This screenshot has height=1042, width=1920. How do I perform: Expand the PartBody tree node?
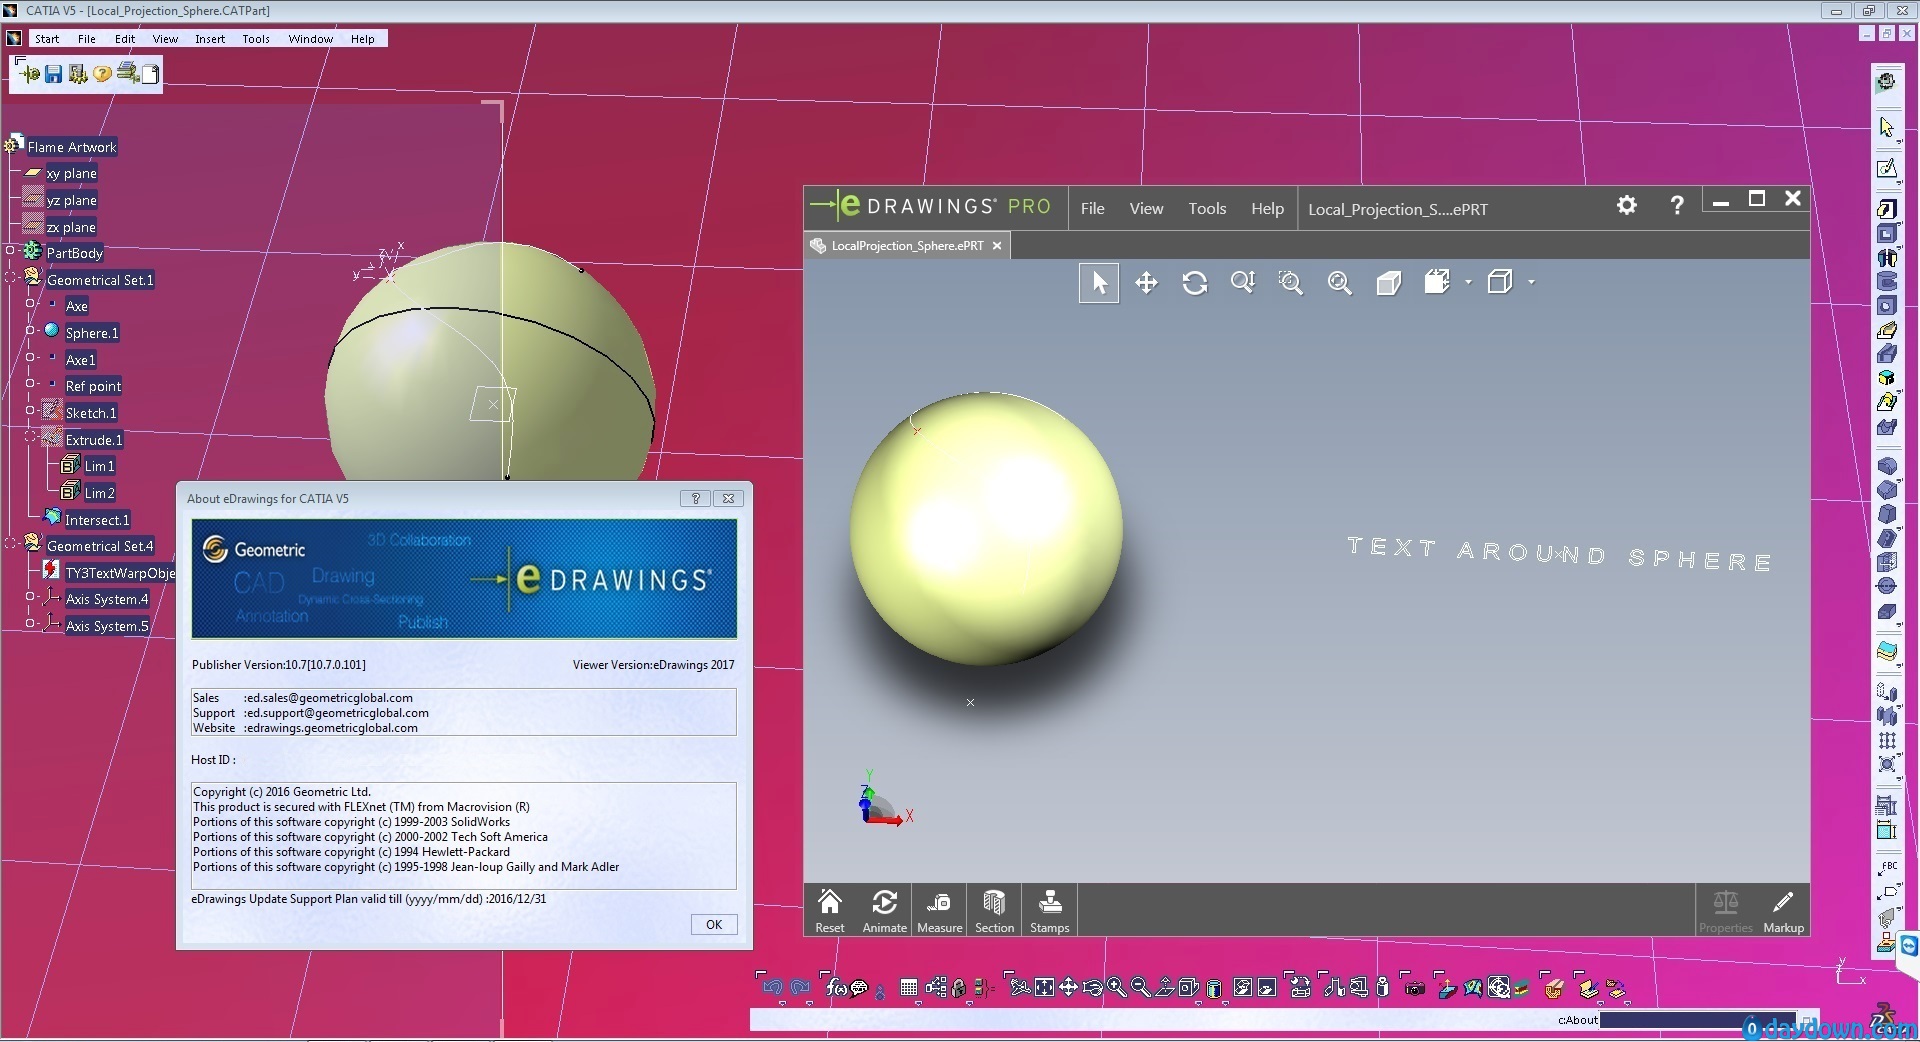(x=11, y=250)
